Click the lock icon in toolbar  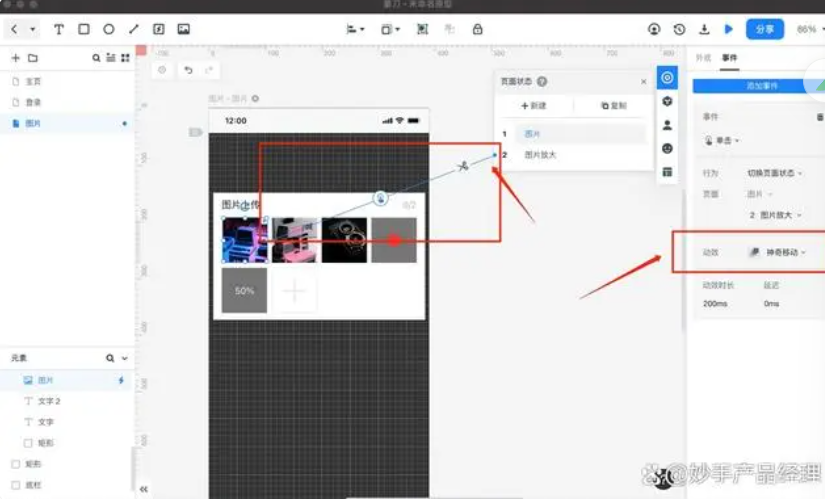[477, 29]
